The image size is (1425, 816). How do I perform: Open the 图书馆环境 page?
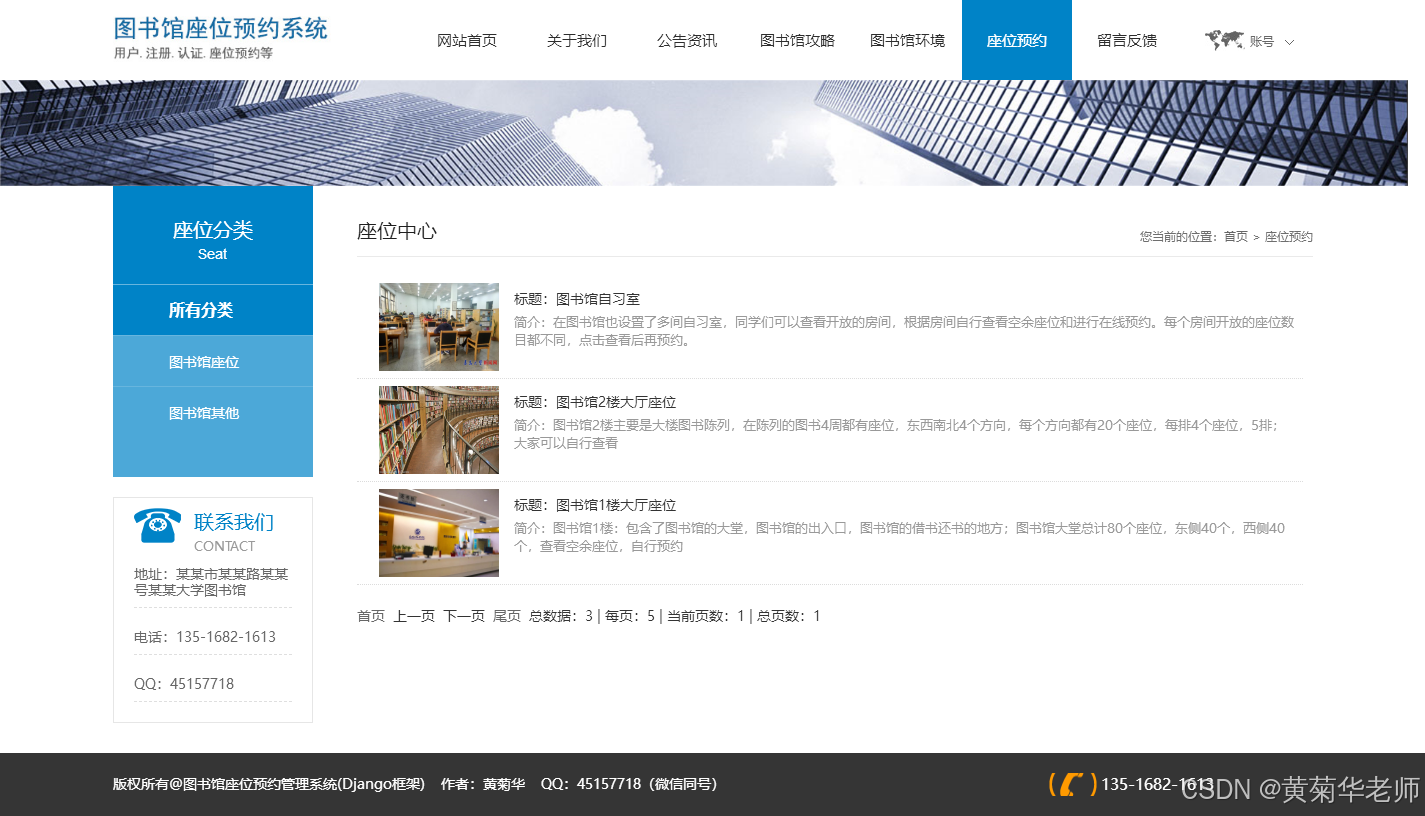point(908,41)
